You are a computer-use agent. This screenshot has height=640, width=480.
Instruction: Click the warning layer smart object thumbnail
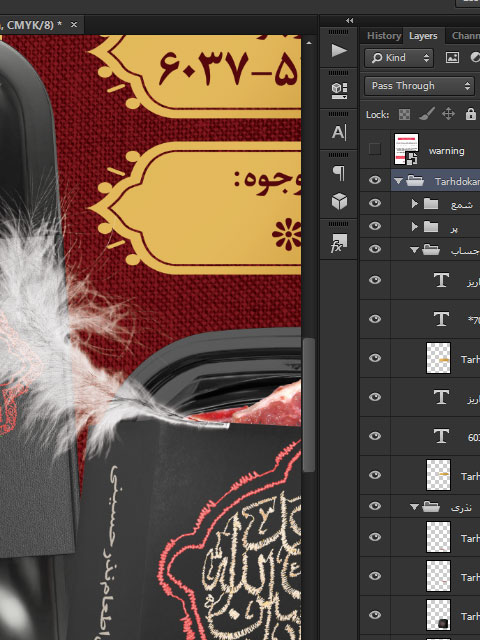(406, 149)
